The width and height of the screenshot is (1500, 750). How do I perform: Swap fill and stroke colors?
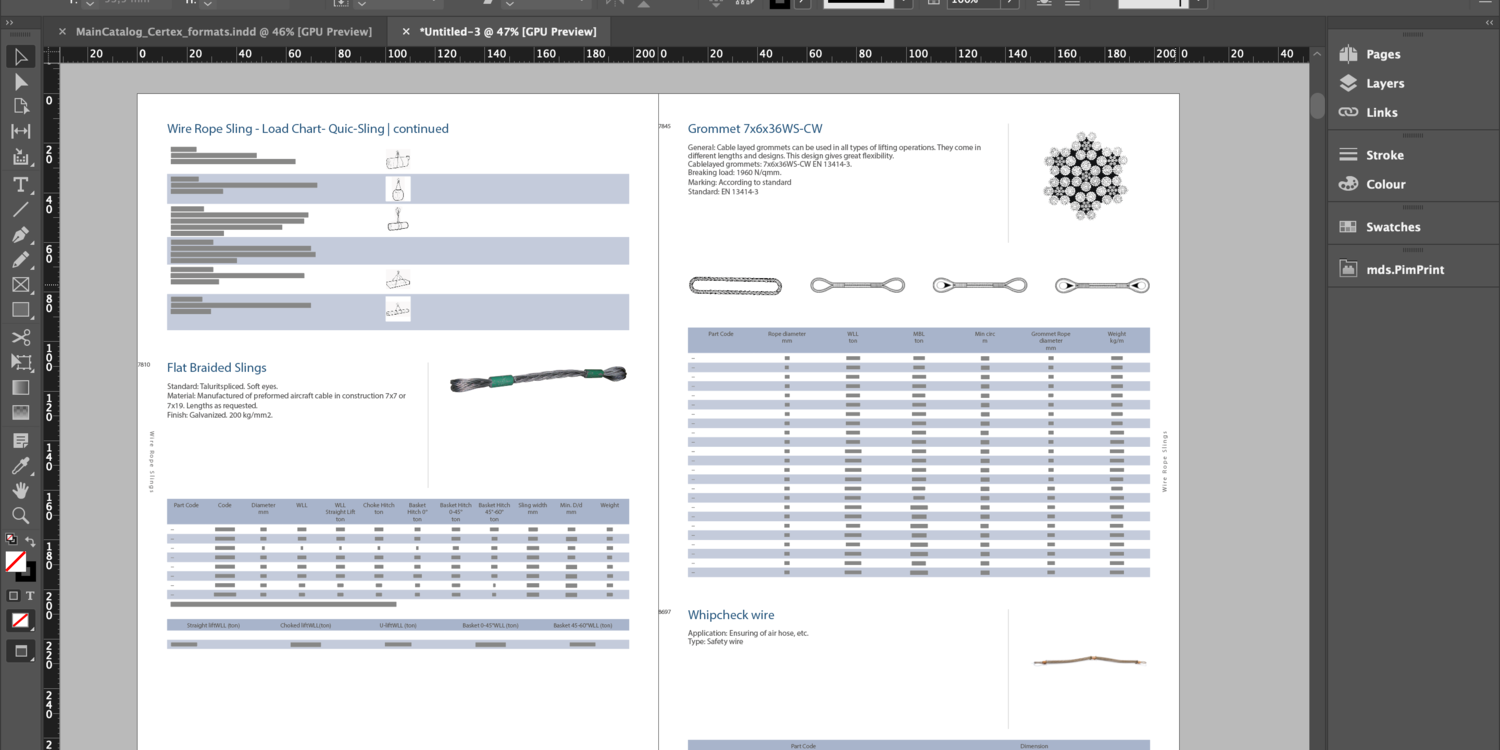tap(31, 541)
